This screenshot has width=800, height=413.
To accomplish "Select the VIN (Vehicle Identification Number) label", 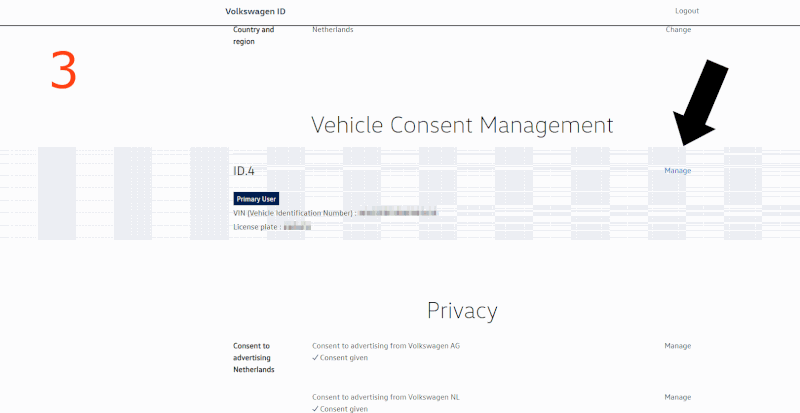I will (x=295, y=213).
